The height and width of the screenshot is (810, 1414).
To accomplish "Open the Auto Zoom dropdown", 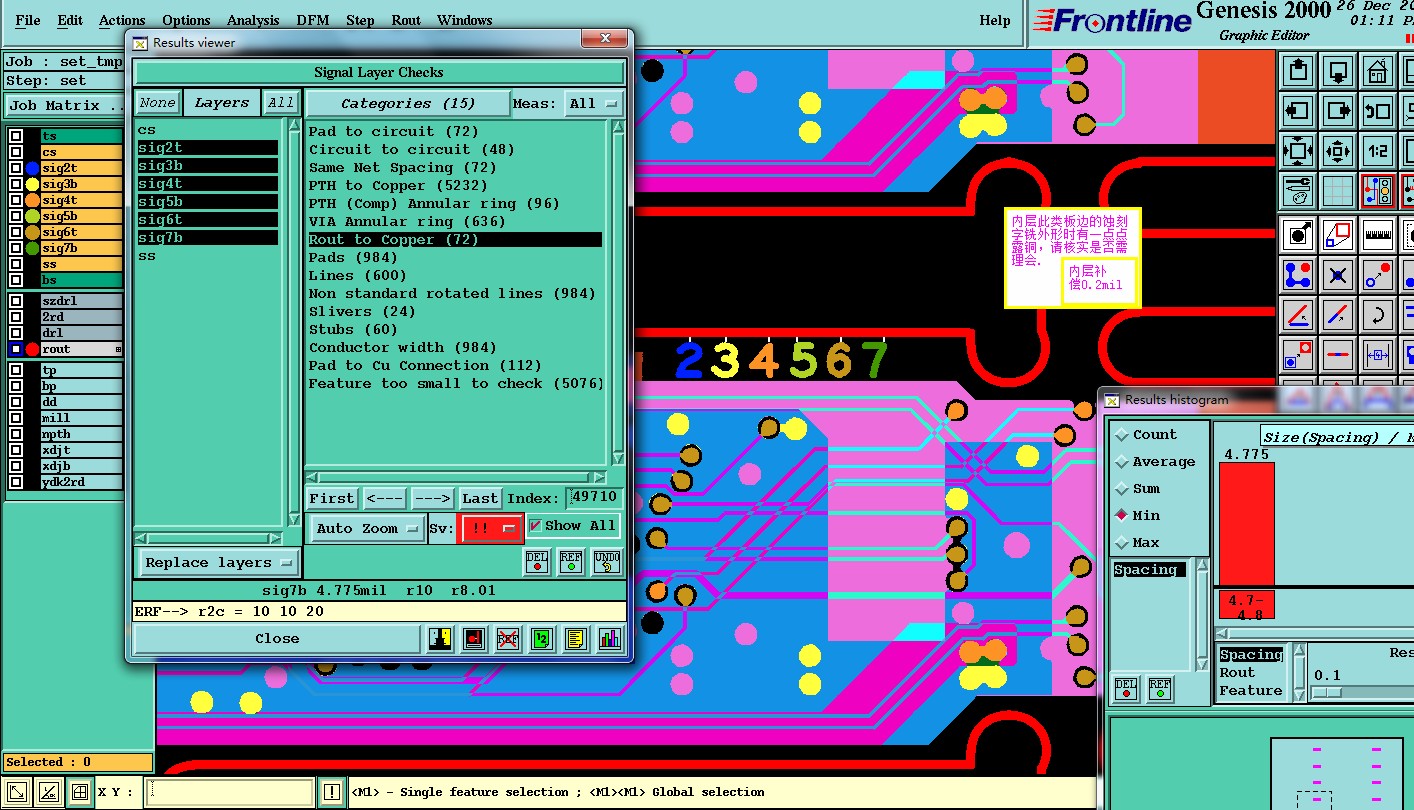I will point(367,529).
